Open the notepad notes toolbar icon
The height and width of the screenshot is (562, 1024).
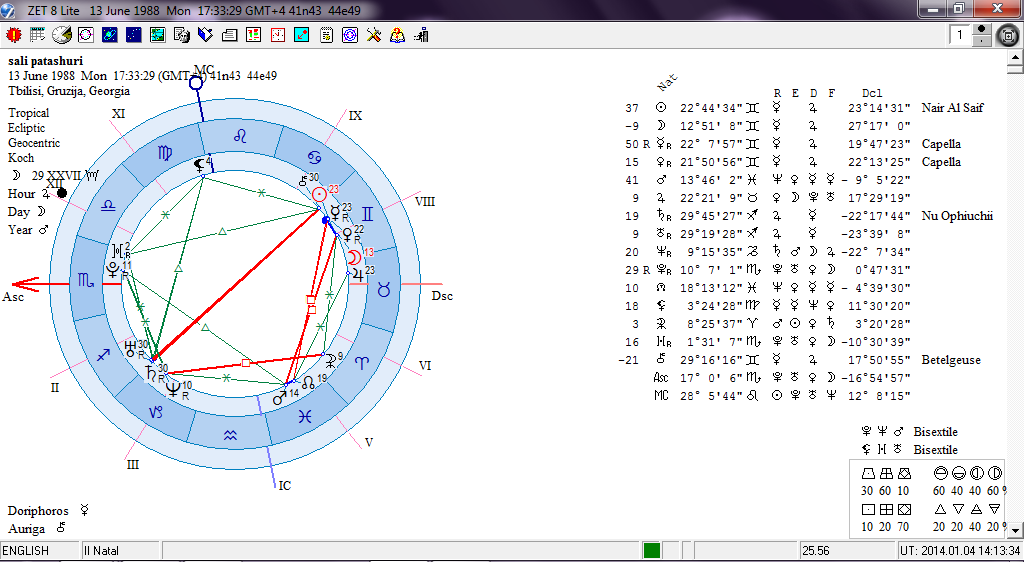(x=326, y=35)
